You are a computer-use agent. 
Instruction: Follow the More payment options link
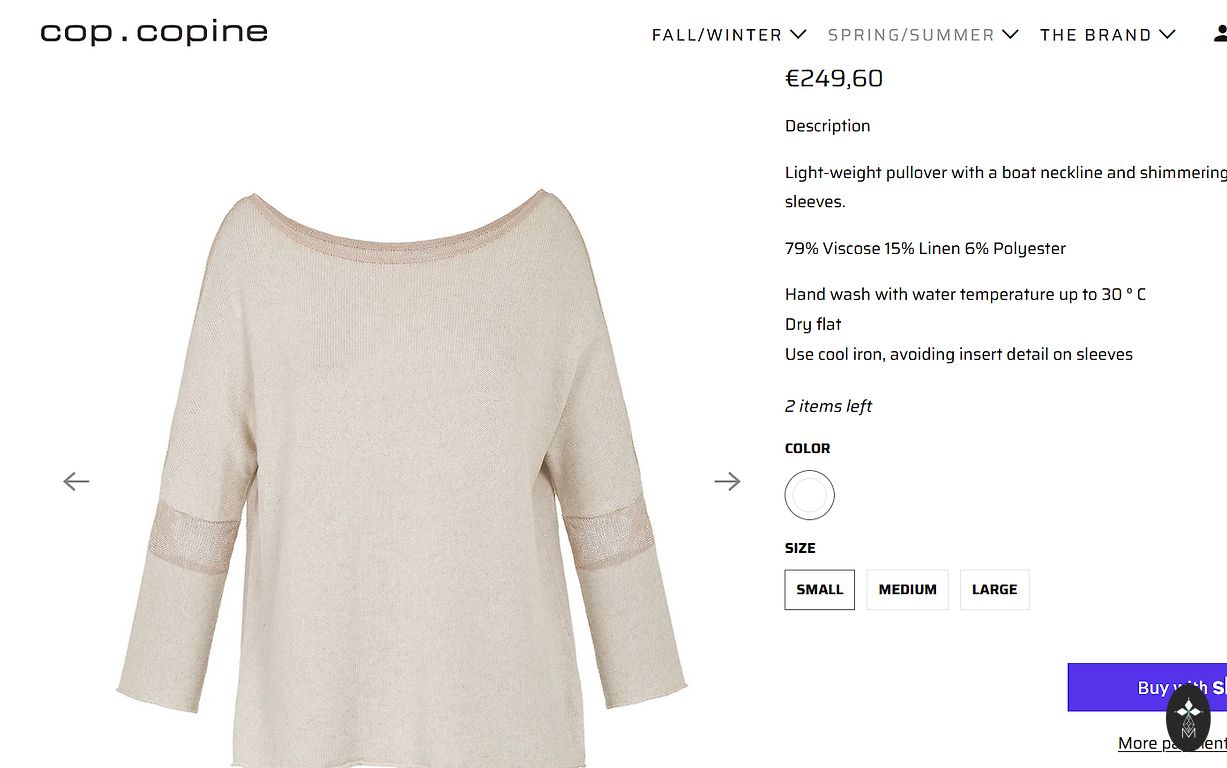(1172, 743)
